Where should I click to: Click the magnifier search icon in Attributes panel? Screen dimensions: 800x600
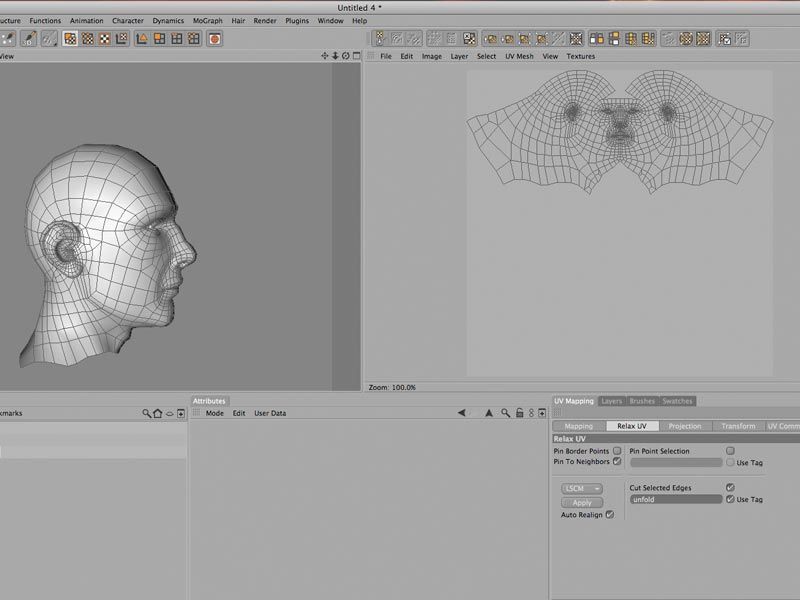pyautogui.click(x=506, y=413)
